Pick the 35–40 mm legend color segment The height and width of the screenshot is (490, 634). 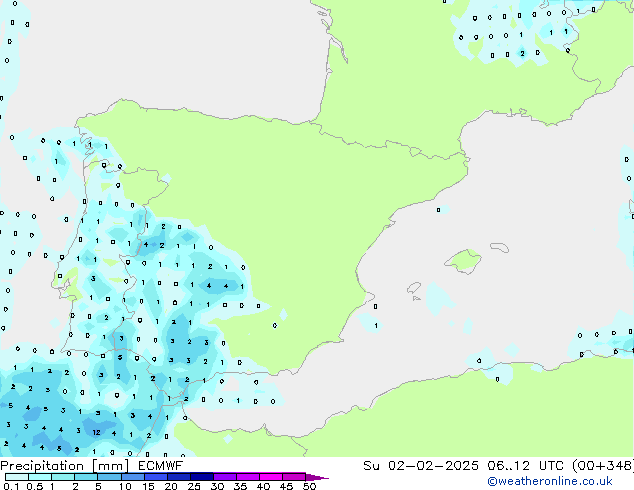[247, 477]
